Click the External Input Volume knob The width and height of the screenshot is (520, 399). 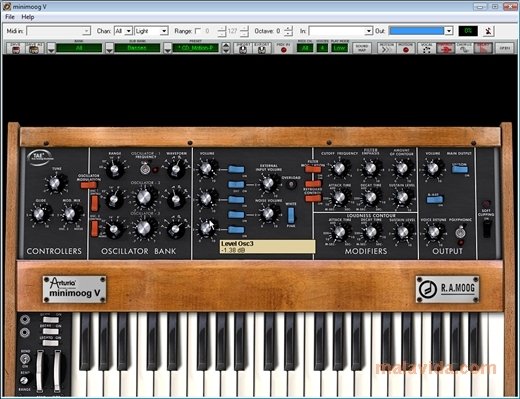tap(268, 183)
